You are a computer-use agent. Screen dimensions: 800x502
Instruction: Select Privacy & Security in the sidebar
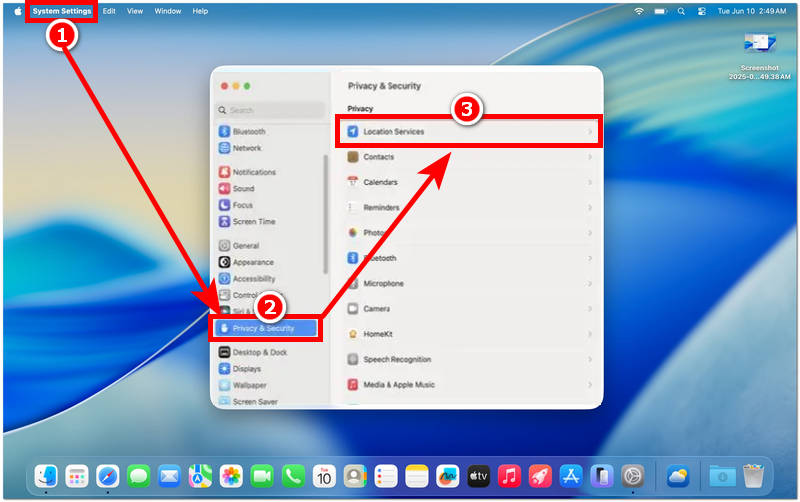pyautogui.click(x=265, y=328)
